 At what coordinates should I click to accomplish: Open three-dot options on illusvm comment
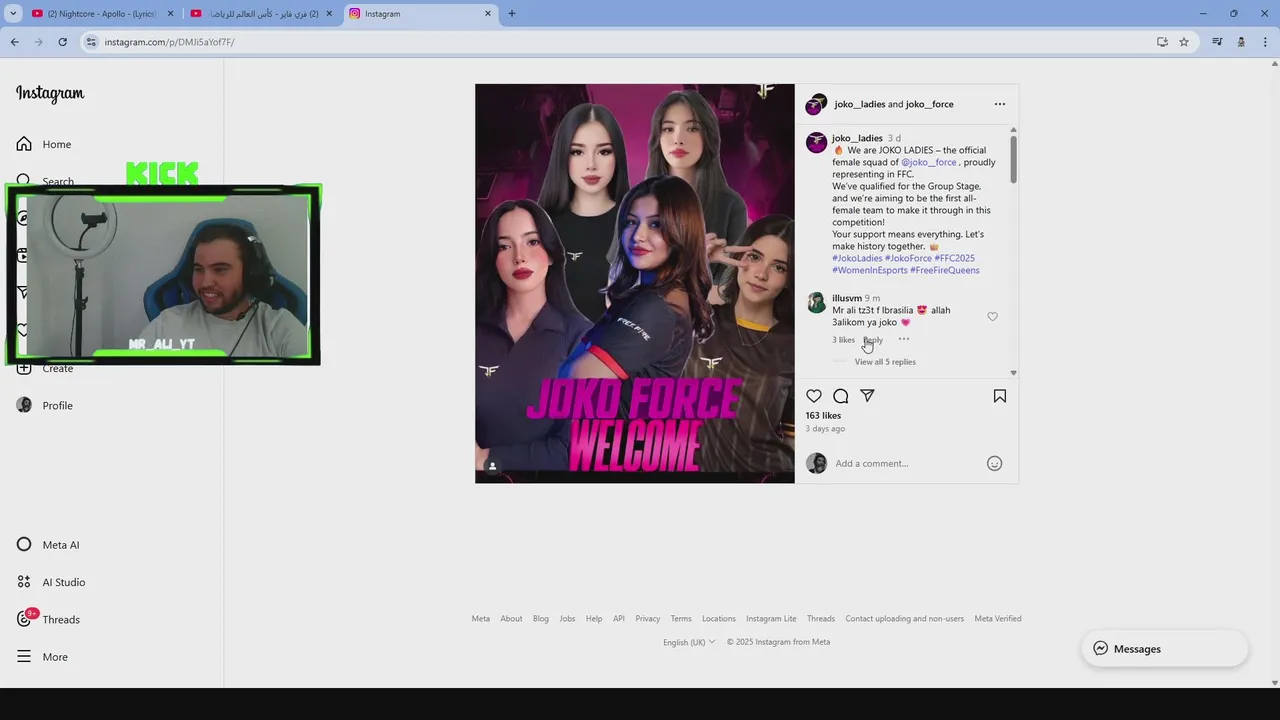[x=904, y=339]
